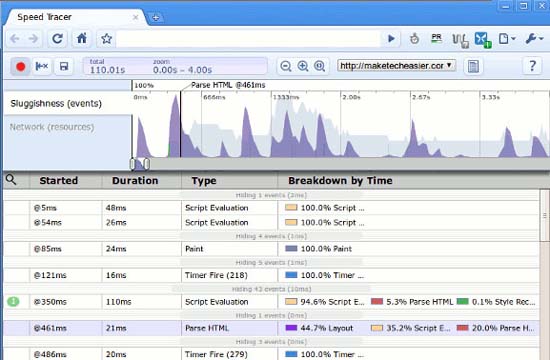This screenshot has width=550, height=360.
Task: Expand the hidden 42 events row
Action: (x=271, y=289)
